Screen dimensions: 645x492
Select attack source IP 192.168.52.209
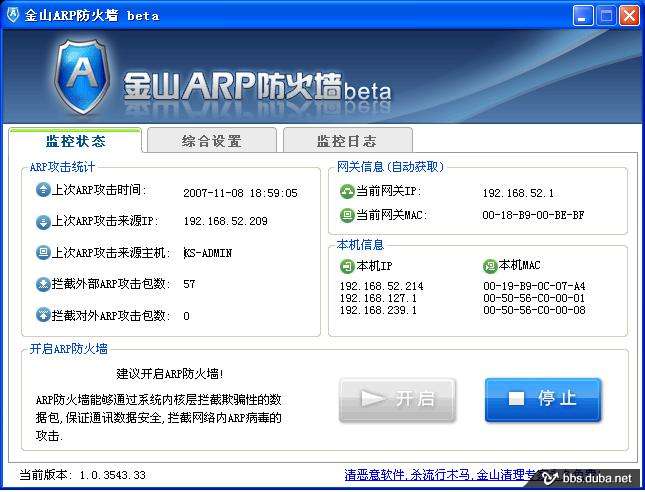(225, 221)
